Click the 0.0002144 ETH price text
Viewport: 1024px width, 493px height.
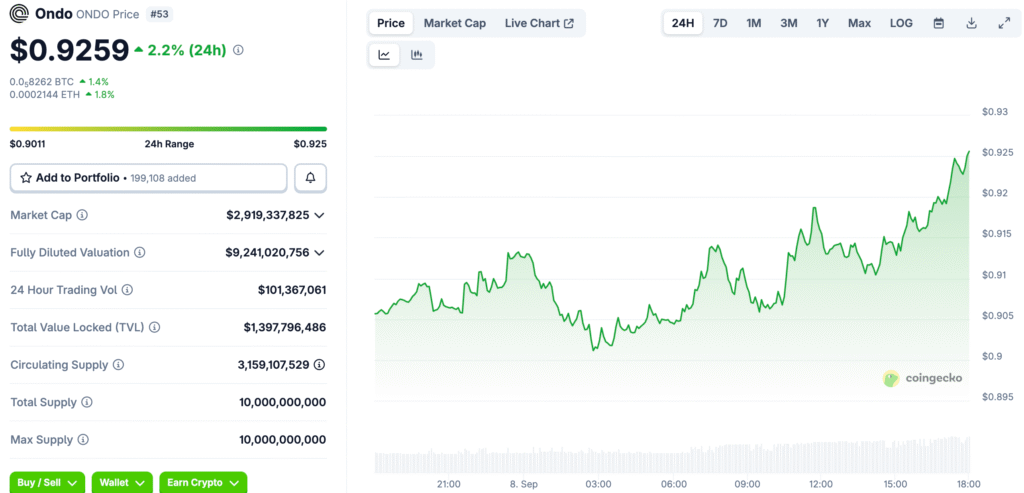click(44, 95)
